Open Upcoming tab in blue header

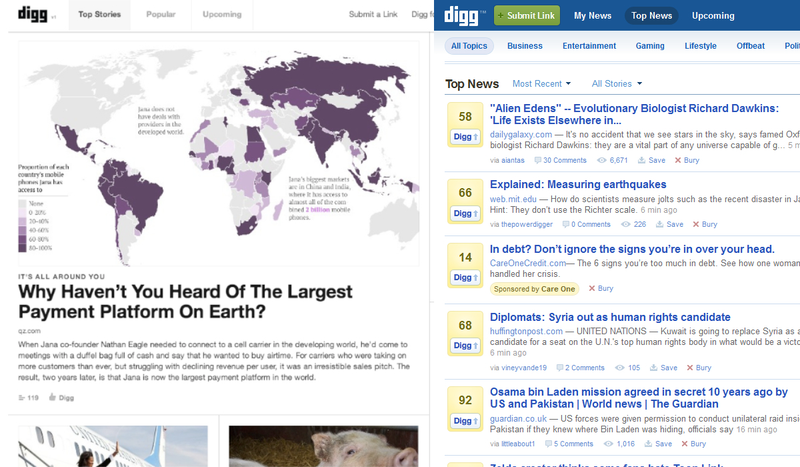(x=713, y=16)
